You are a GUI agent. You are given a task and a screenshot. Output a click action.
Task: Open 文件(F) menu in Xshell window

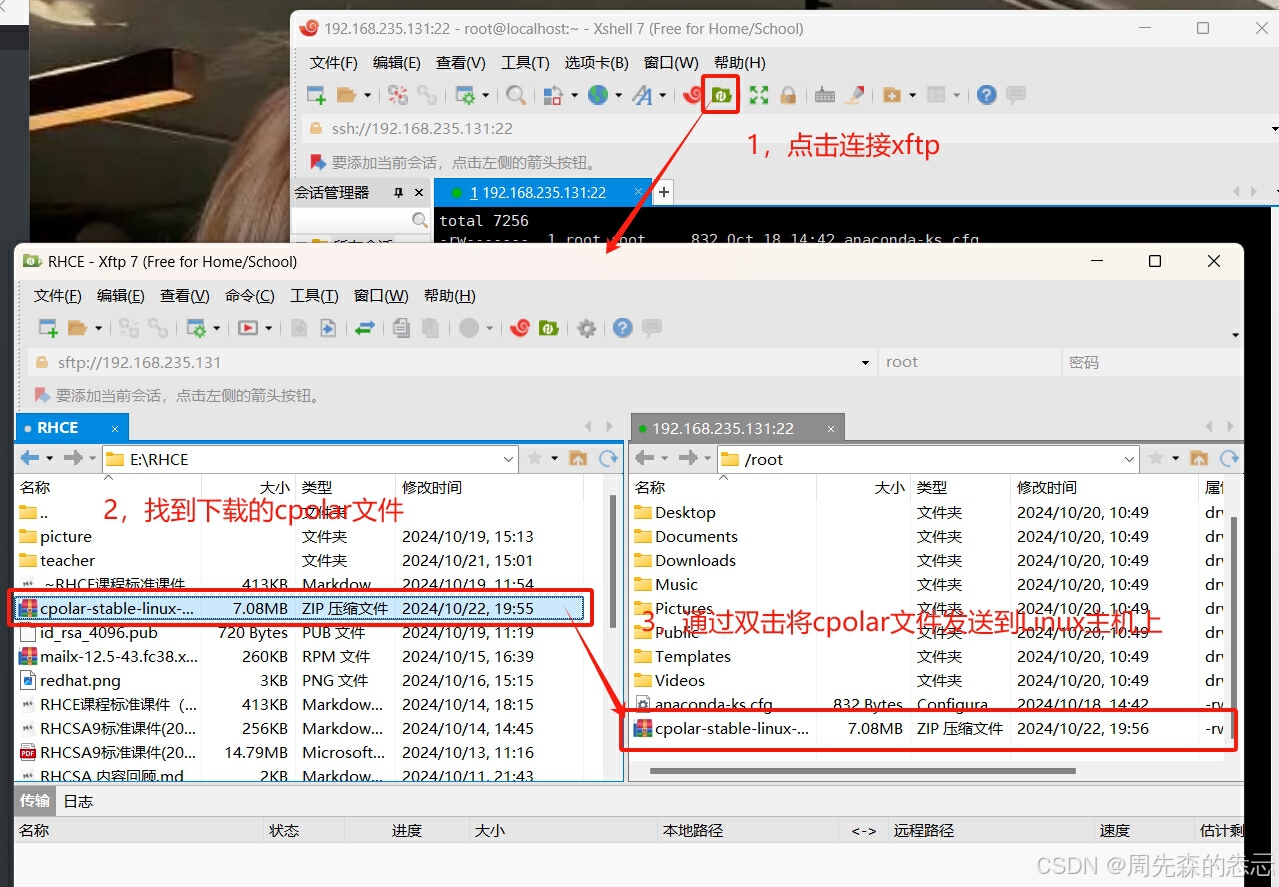coord(333,62)
